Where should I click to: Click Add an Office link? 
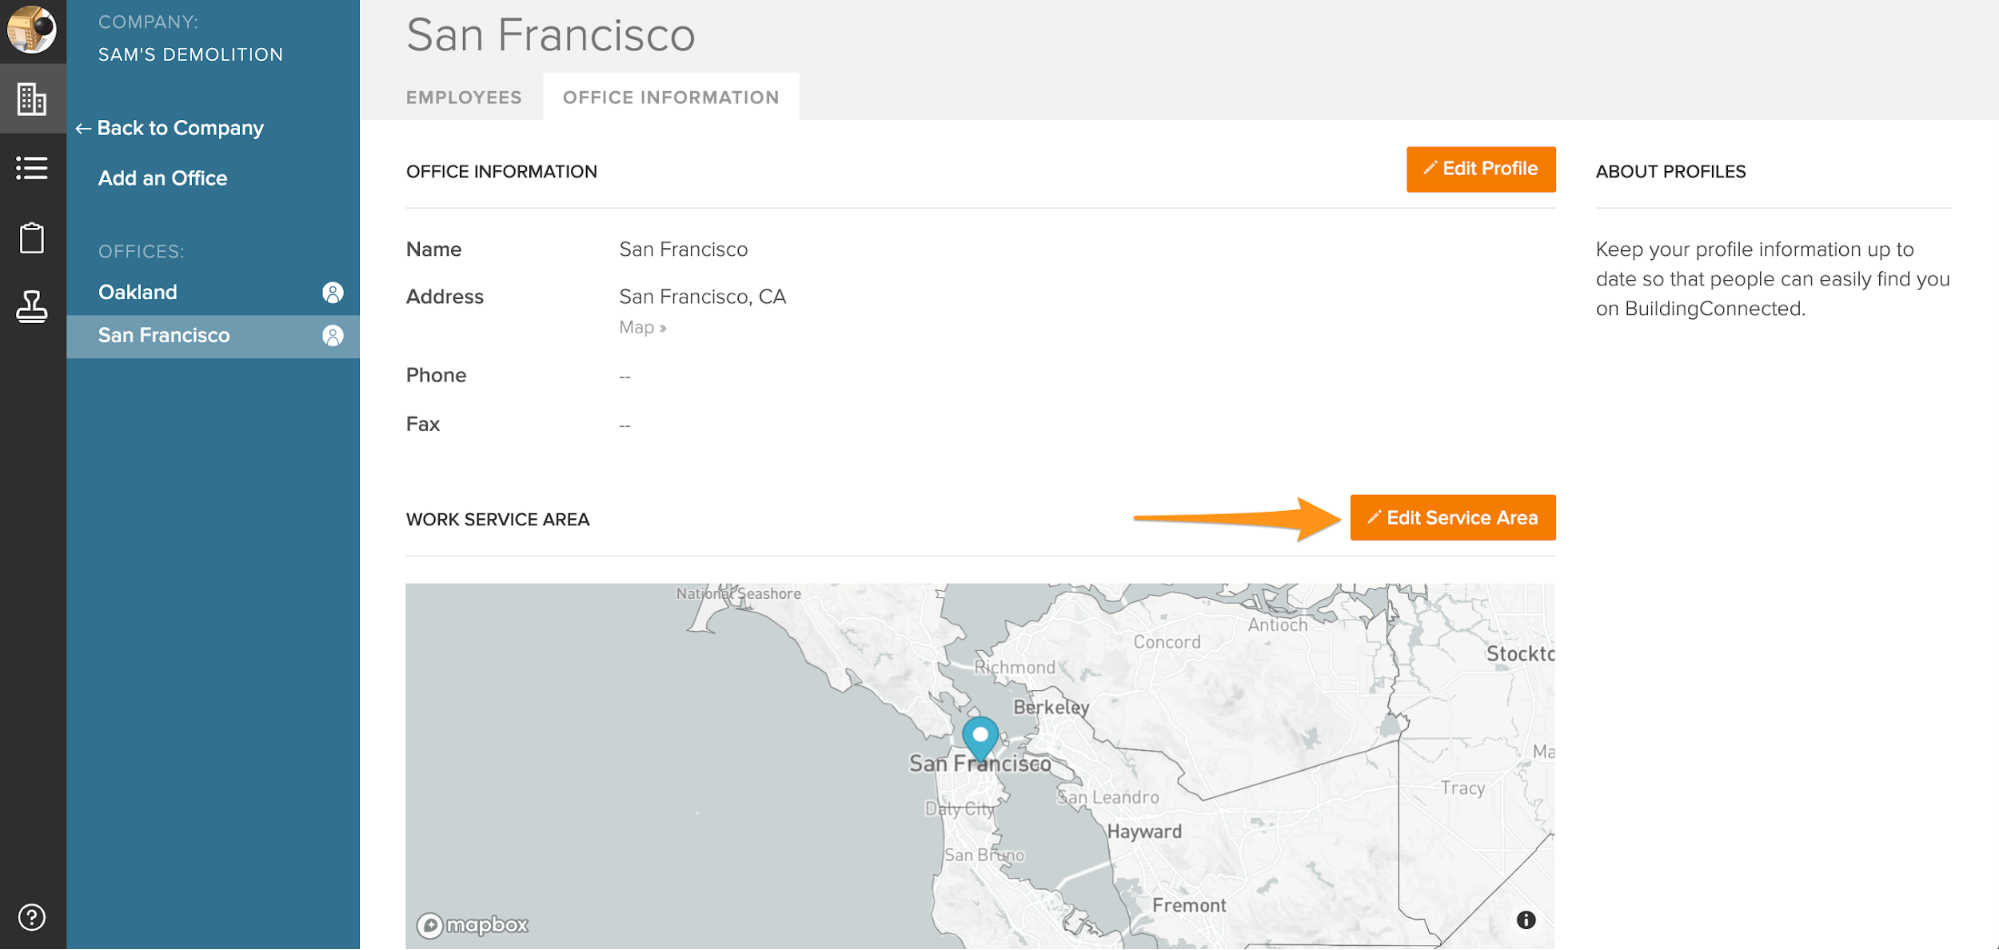[x=163, y=178]
